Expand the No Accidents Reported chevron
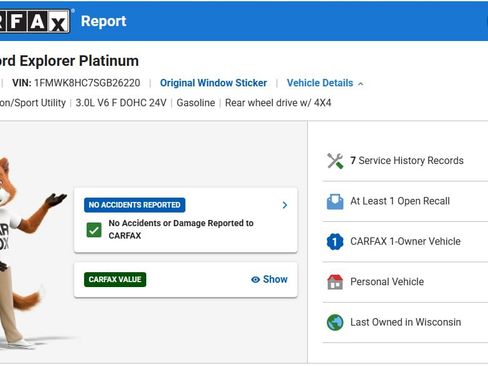Image resolution: width=488 pixels, height=366 pixels. pyautogui.click(x=285, y=205)
